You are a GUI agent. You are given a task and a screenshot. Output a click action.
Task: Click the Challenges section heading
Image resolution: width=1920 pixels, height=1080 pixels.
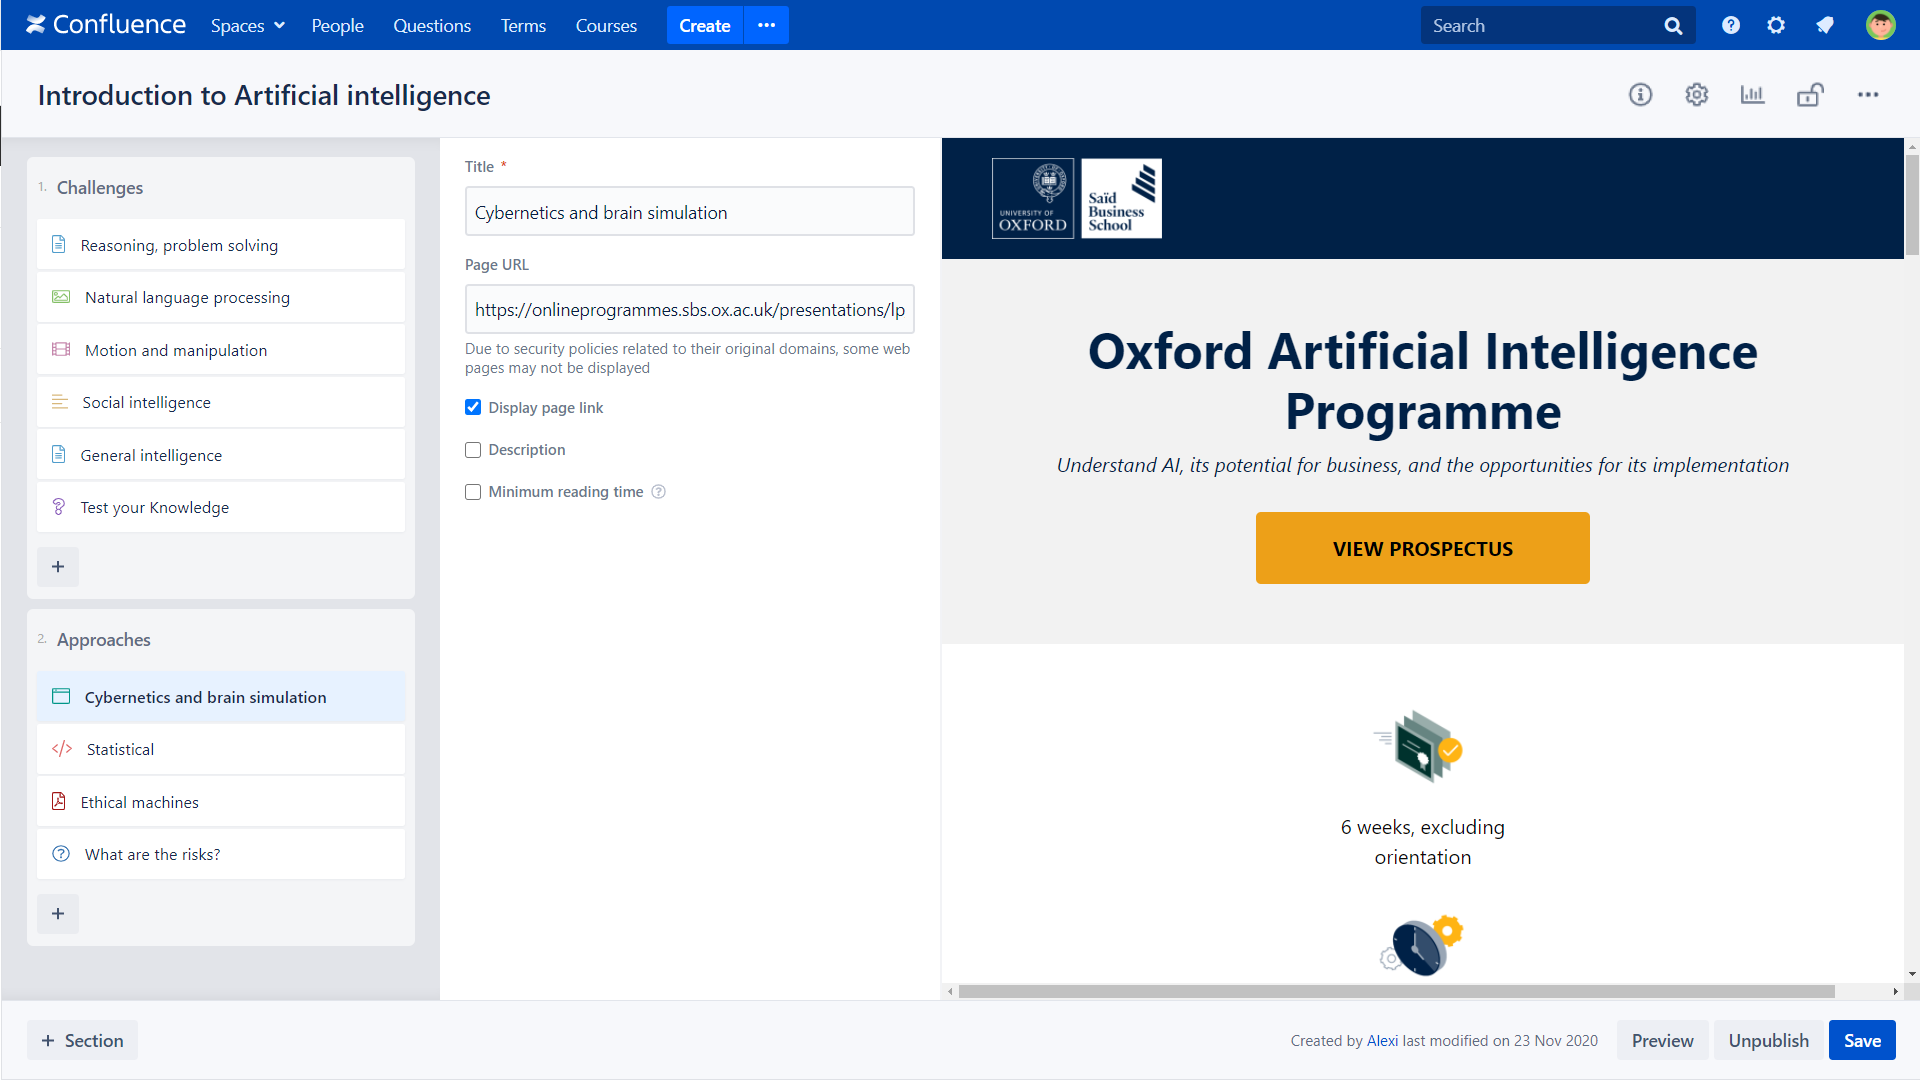pyautogui.click(x=99, y=188)
